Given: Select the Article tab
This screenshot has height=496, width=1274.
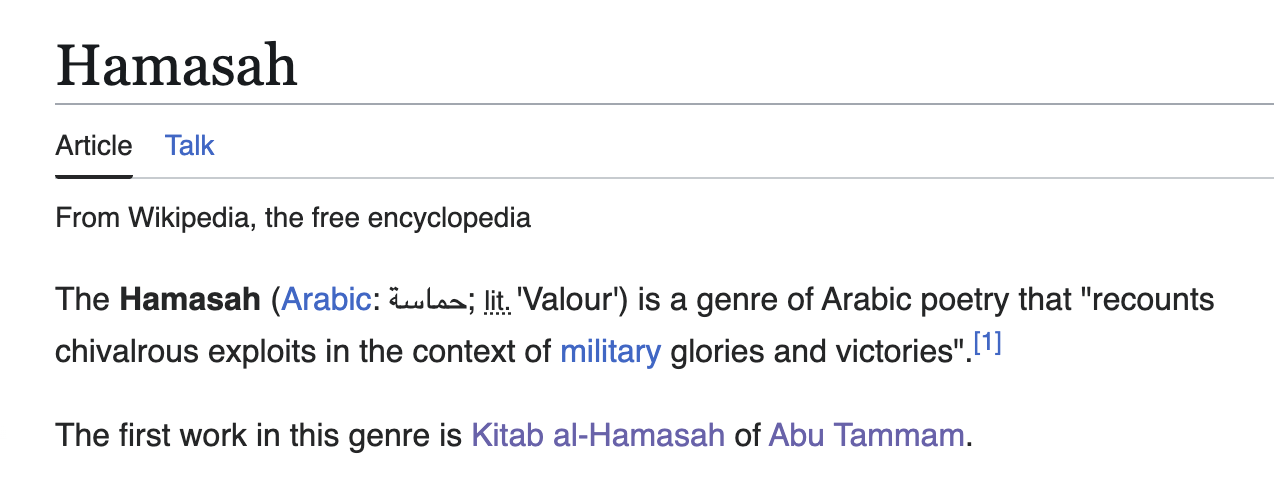Looking at the screenshot, I should pyautogui.click(x=94, y=146).
